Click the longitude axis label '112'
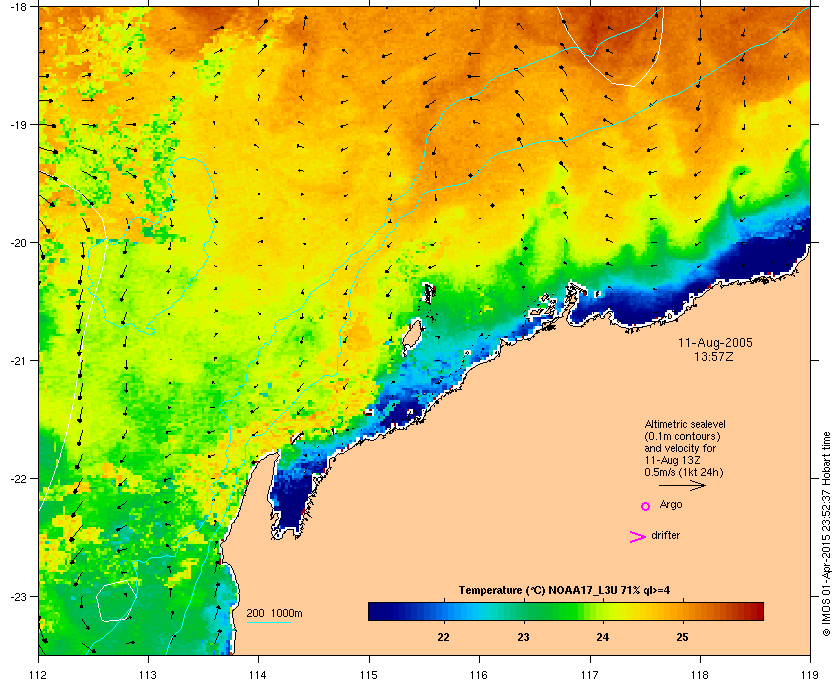 (x=39, y=674)
